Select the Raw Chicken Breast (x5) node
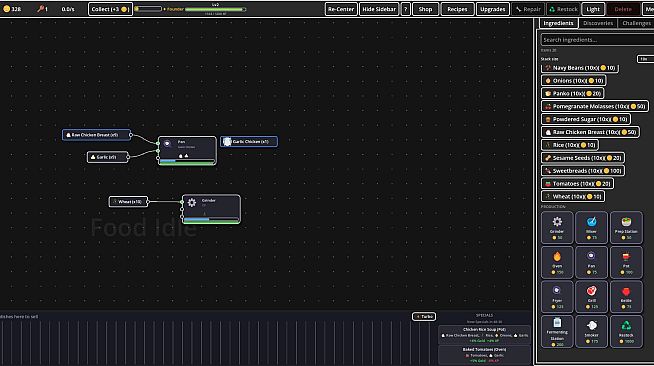 pos(96,135)
